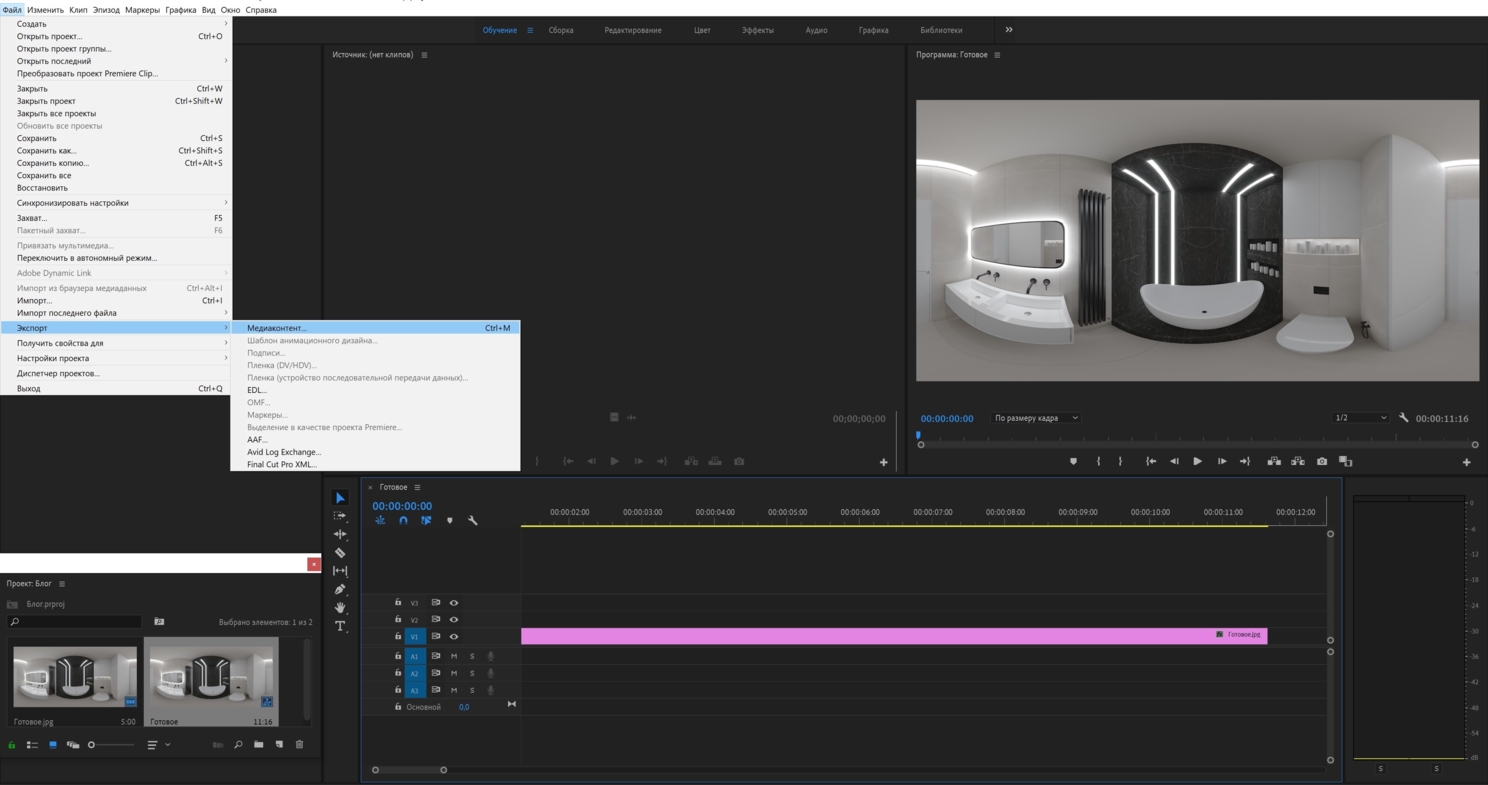
Task: Open Program panel menu
Action: pyautogui.click(x=997, y=55)
